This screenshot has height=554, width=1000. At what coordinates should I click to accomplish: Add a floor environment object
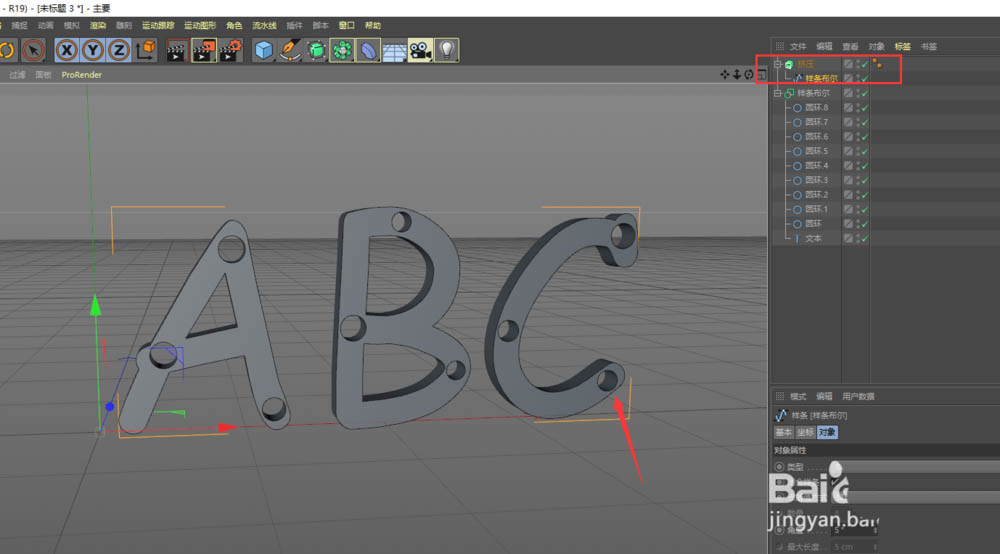tap(394, 50)
